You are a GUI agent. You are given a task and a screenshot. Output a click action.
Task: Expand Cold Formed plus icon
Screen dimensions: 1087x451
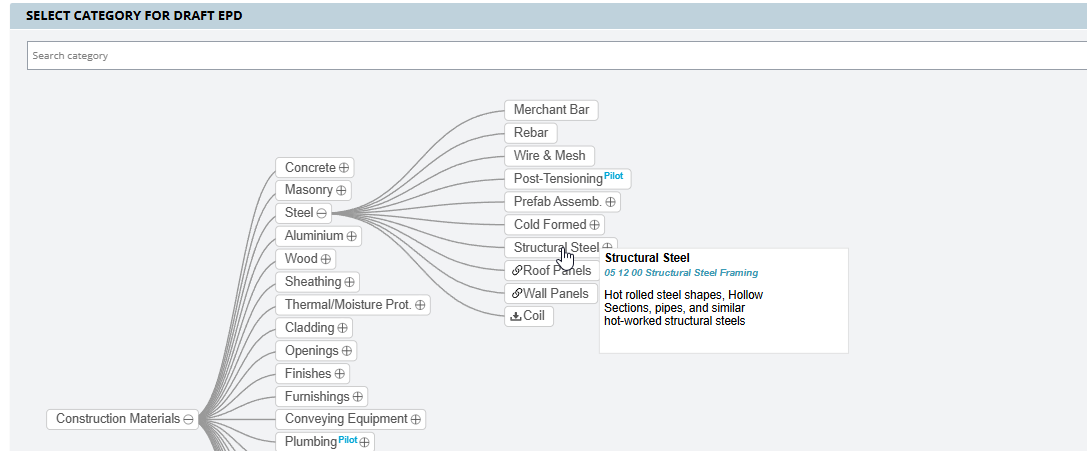click(595, 225)
